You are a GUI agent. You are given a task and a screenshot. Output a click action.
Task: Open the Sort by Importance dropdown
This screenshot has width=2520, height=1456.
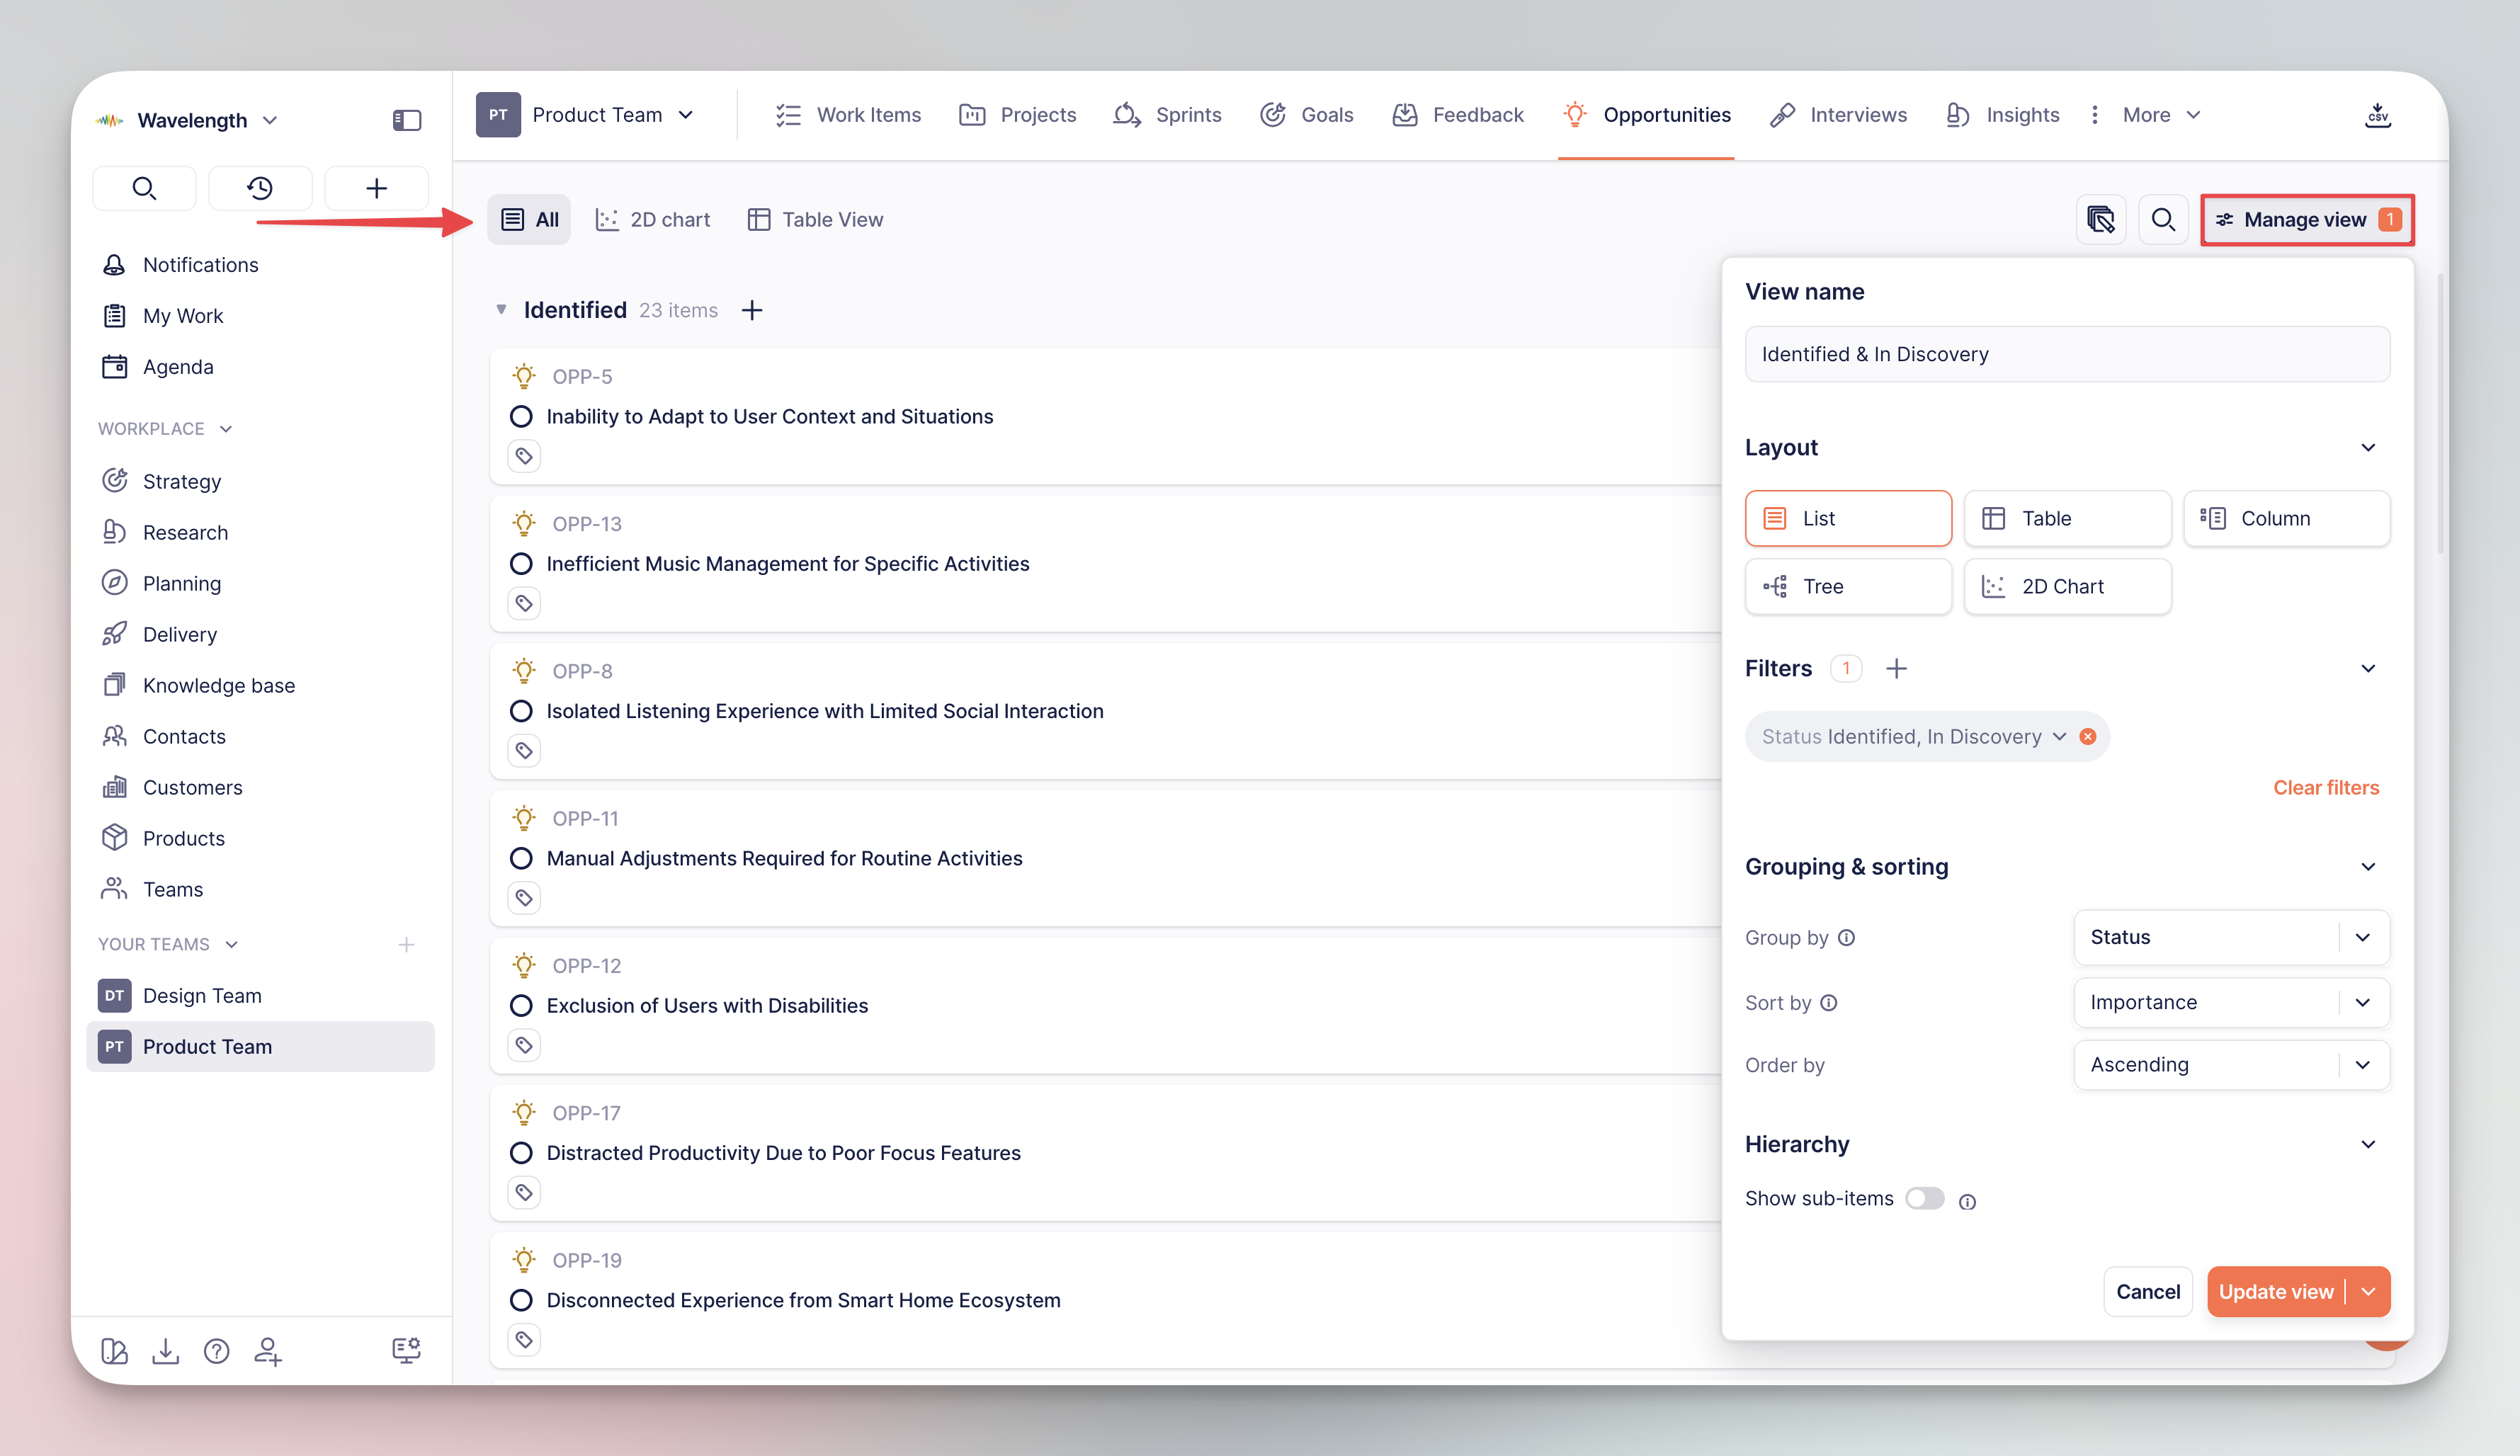(2231, 1002)
